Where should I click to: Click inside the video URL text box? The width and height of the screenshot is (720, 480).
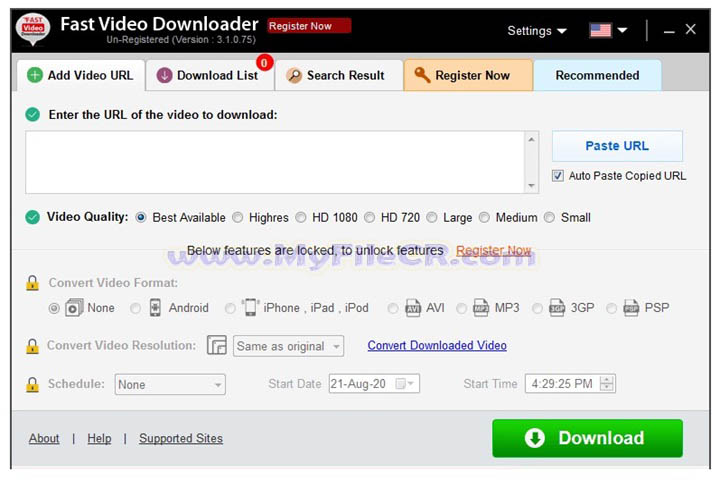click(x=276, y=162)
